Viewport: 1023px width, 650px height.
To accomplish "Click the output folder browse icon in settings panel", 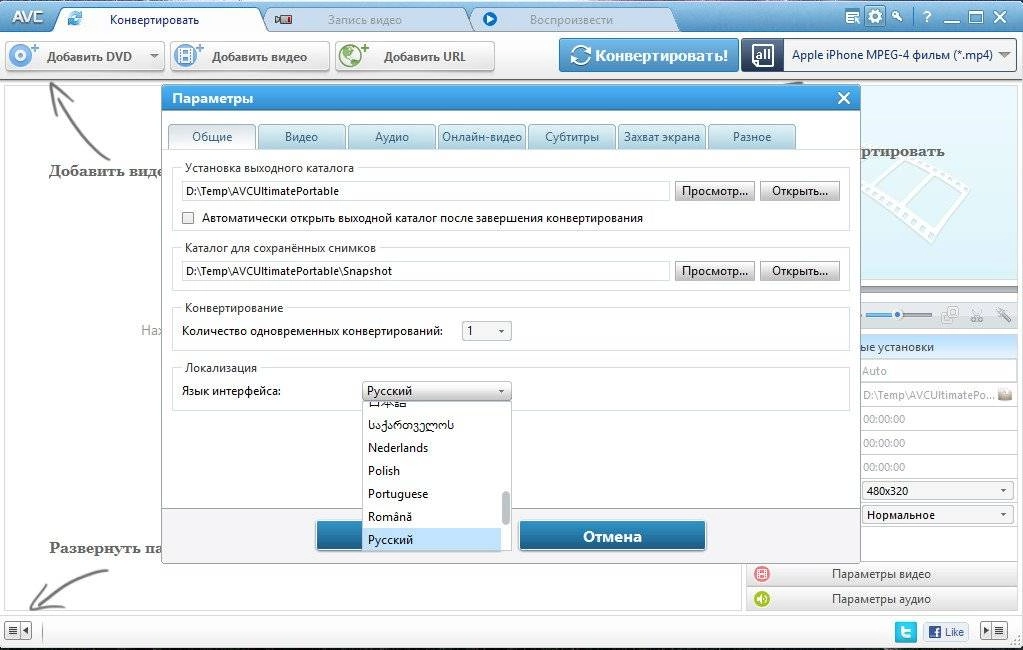I will click(1005, 395).
